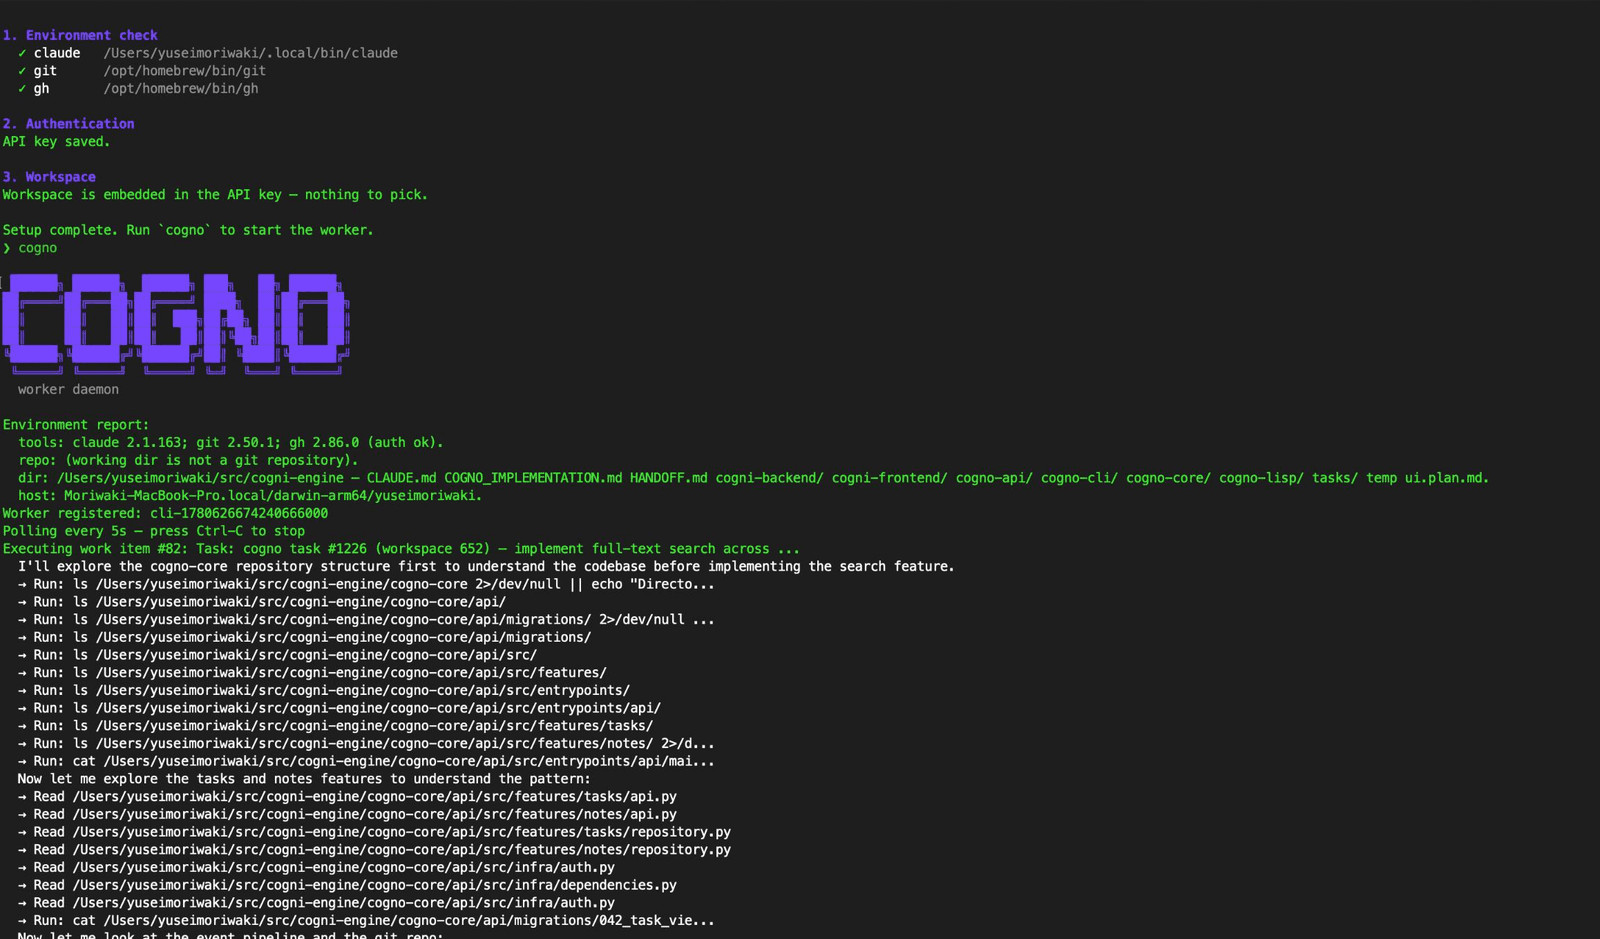Click the green checkmark beside claude
Viewport: 1600px width, 939px height.
[22, 53]
